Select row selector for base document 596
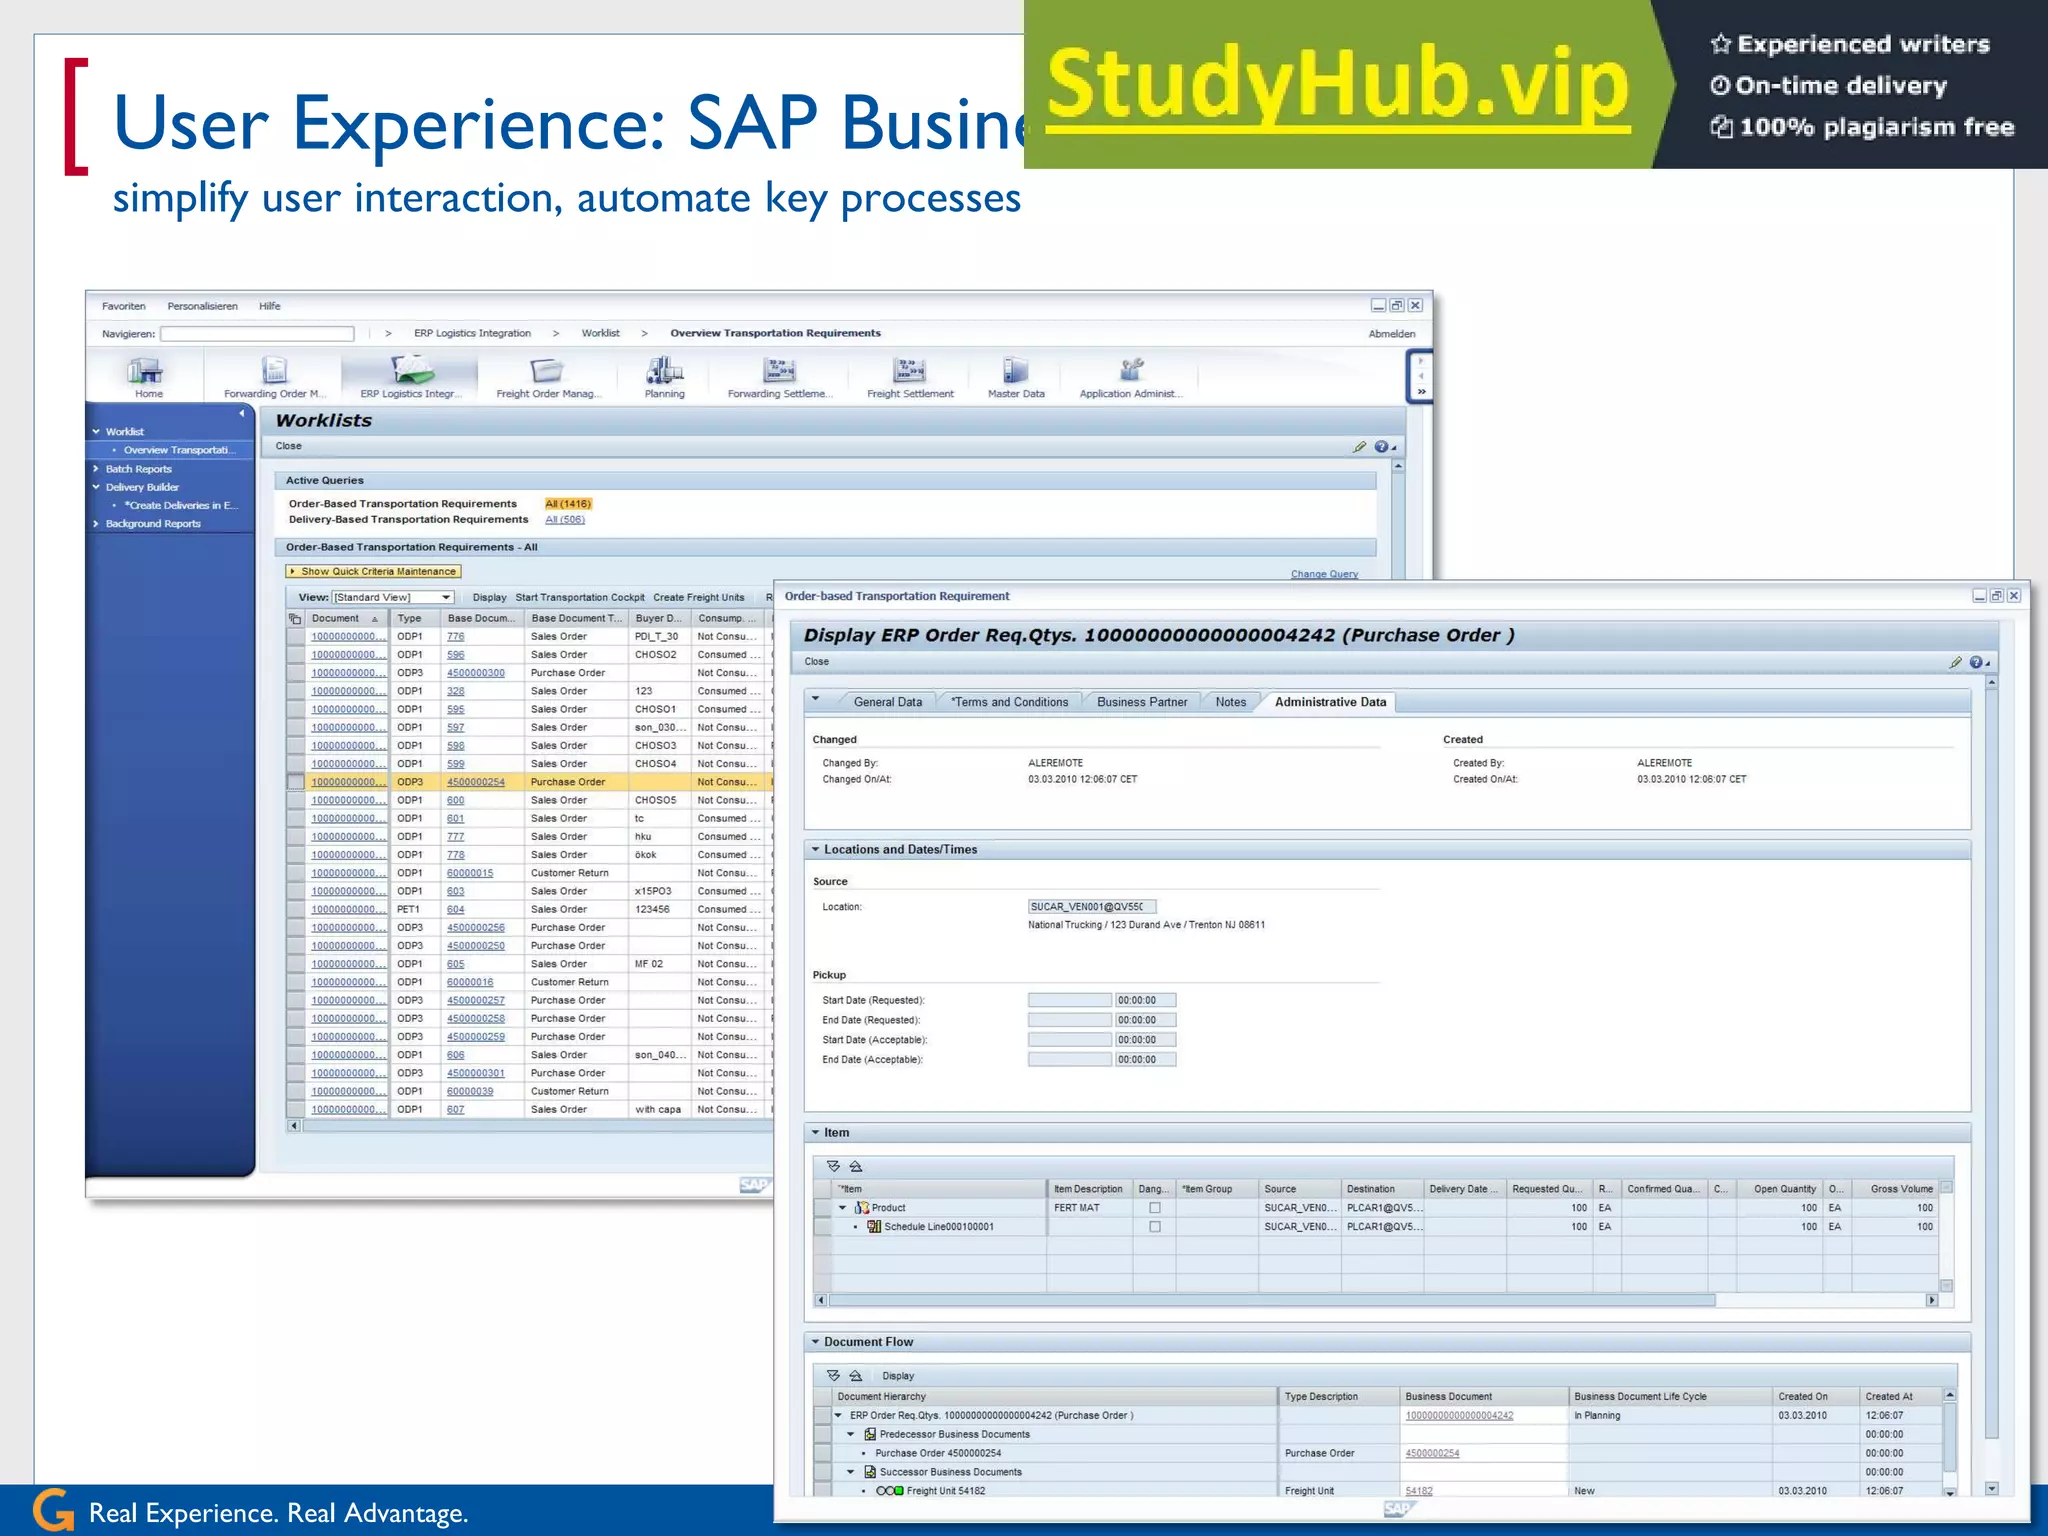This screenshot has height=1536, width=2048. [x=295, y=655]
